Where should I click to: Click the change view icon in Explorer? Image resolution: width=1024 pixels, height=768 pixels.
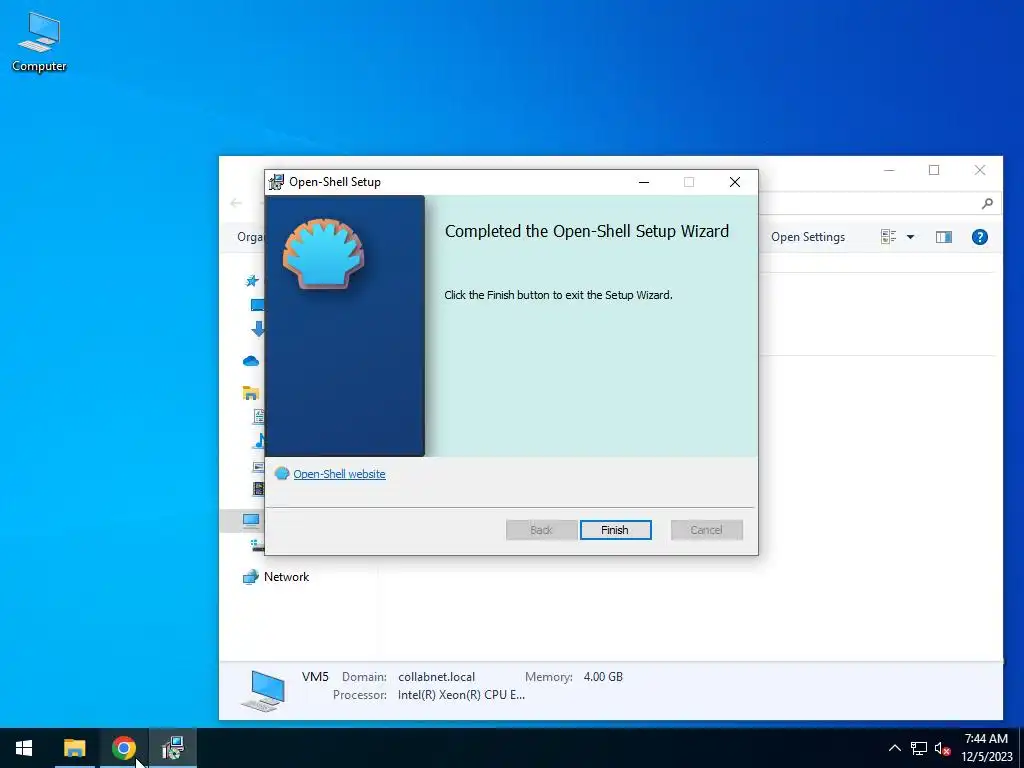coord(888,237)
